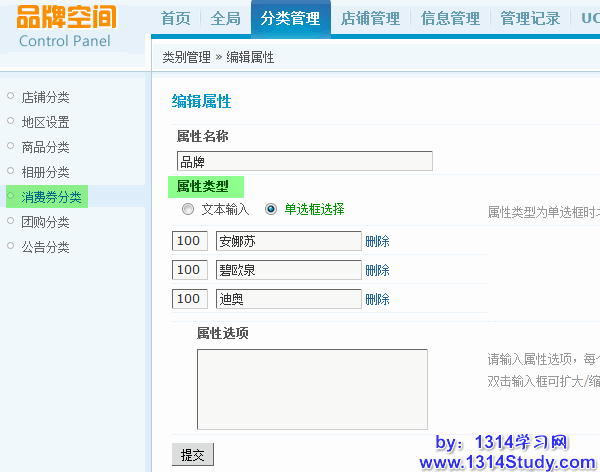Screen dimensions: 600x472
Task: Open the 店铺管理 tab
Action: (x=370, y=19)
